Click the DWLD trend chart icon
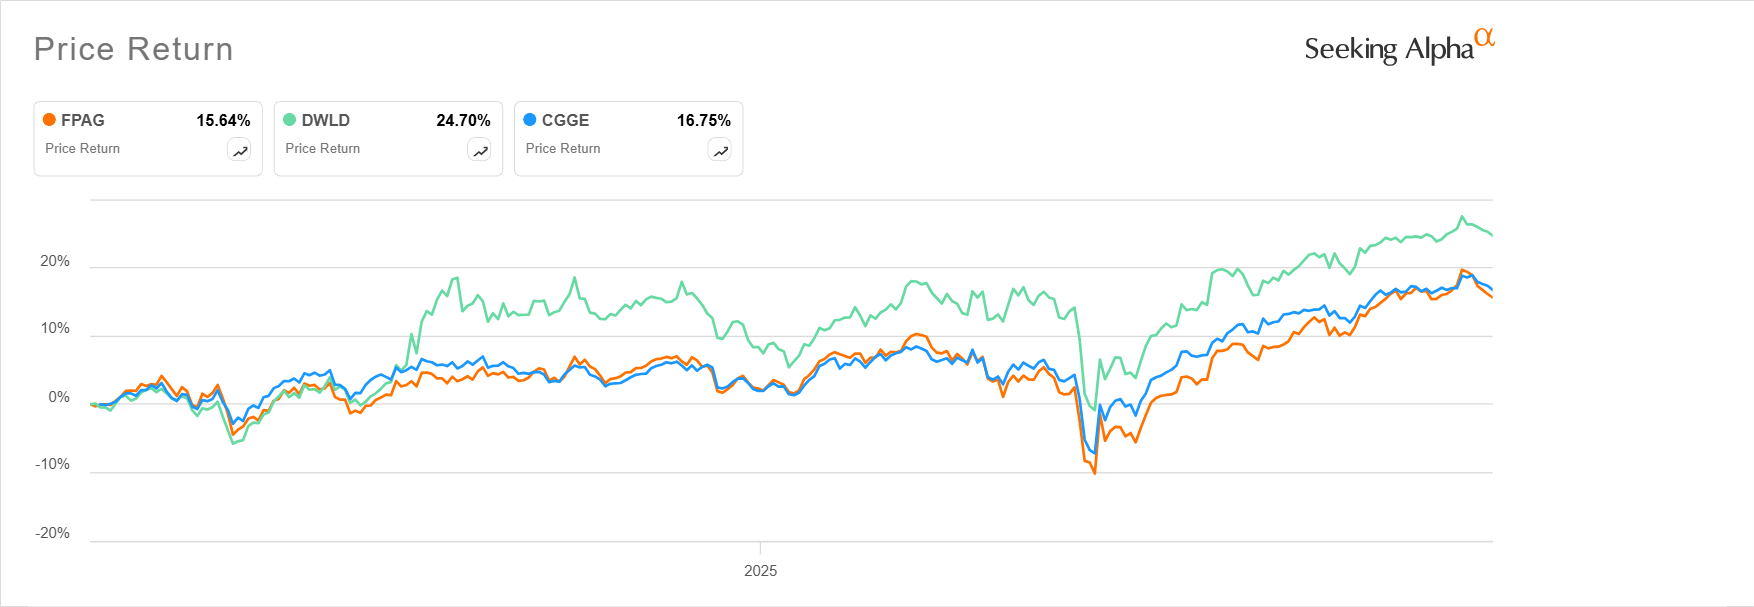This screenshot has height=607, width=1754. pos(480,150)
